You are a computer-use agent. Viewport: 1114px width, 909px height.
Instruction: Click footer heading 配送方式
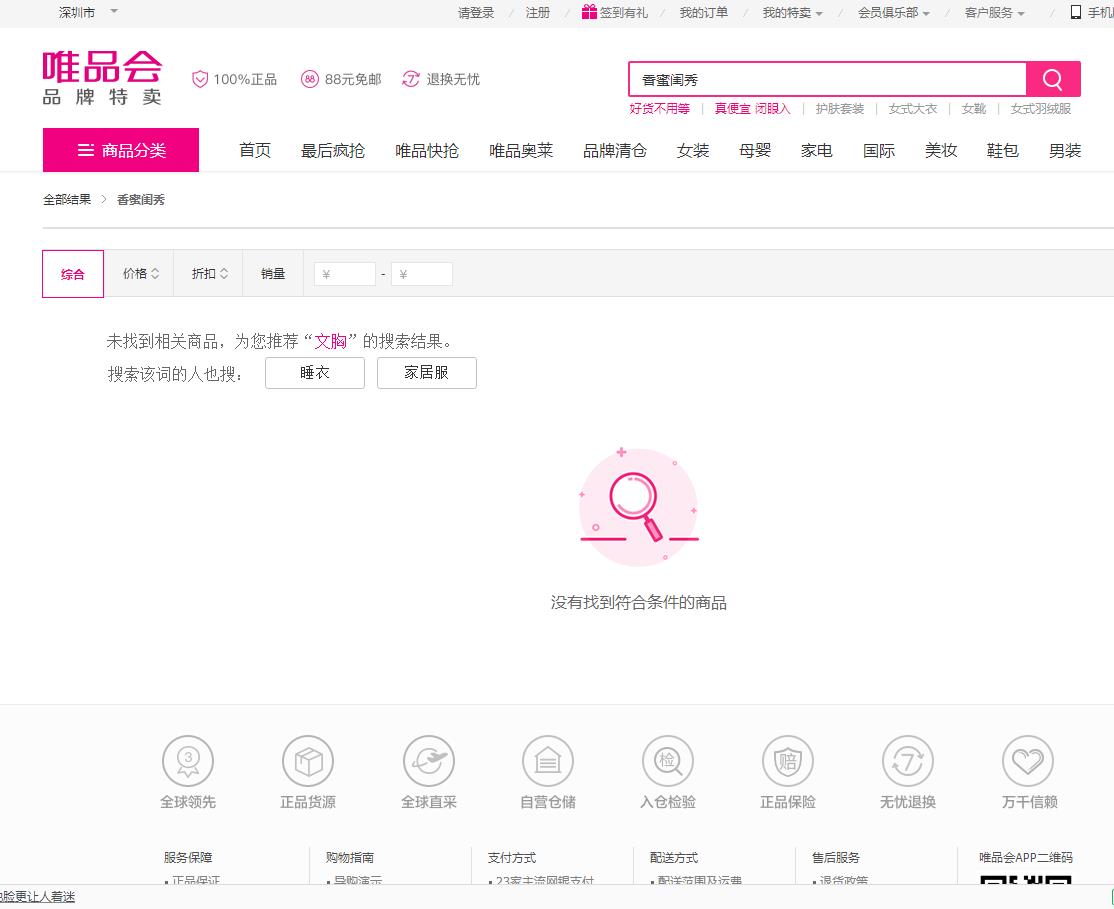pyautogui.click(x=674, y=857)
